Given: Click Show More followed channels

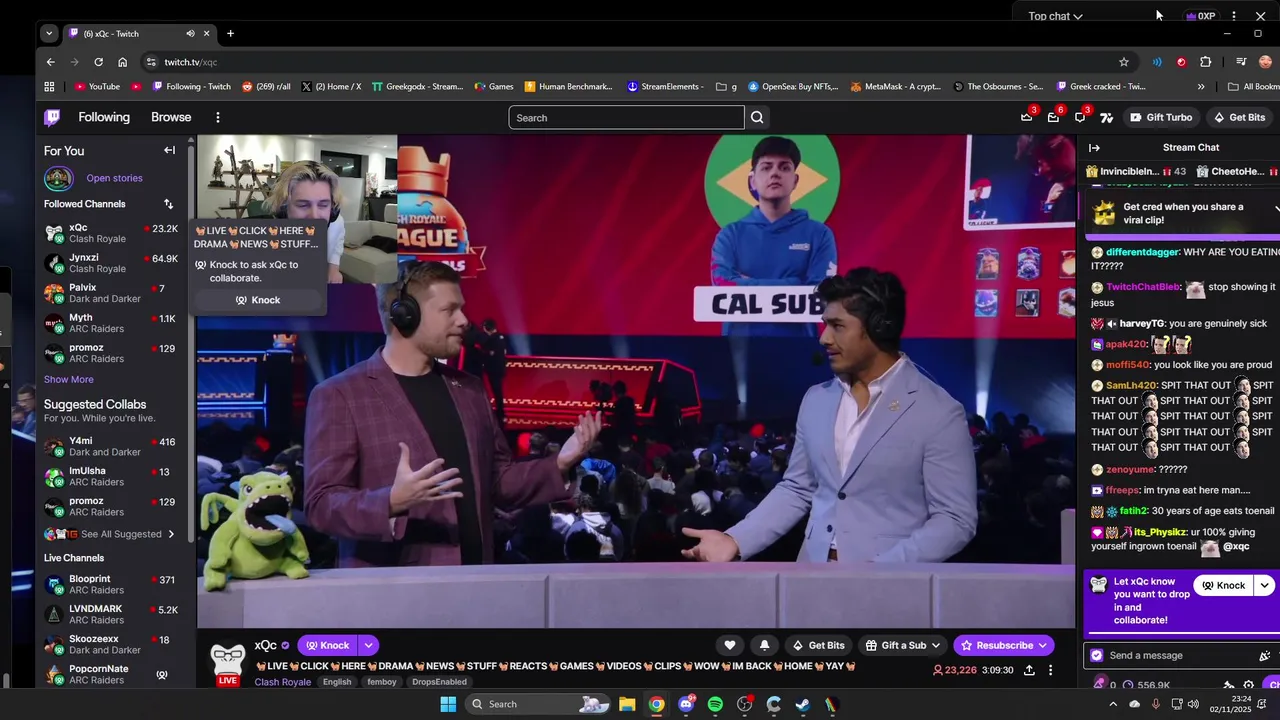Looking at the screenshot, I should coord(68,379).
